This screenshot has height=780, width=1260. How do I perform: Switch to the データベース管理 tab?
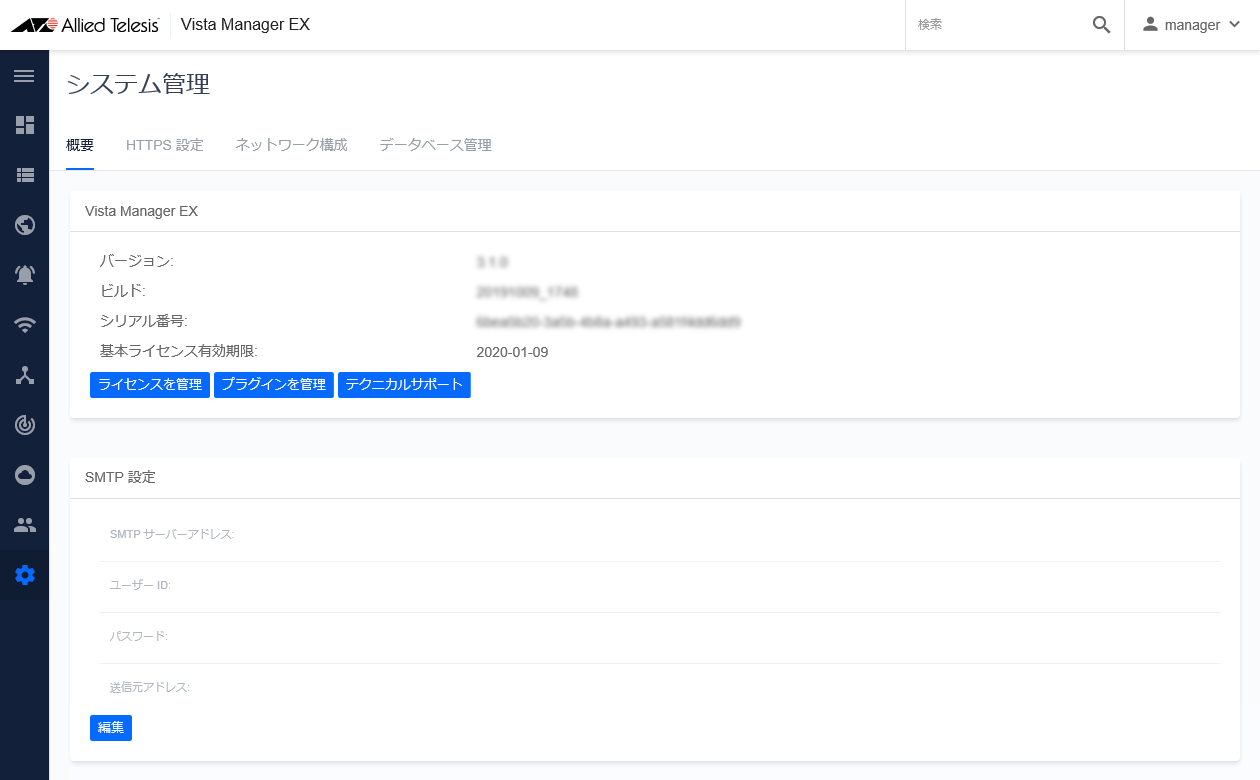click(x=435, y=145)
